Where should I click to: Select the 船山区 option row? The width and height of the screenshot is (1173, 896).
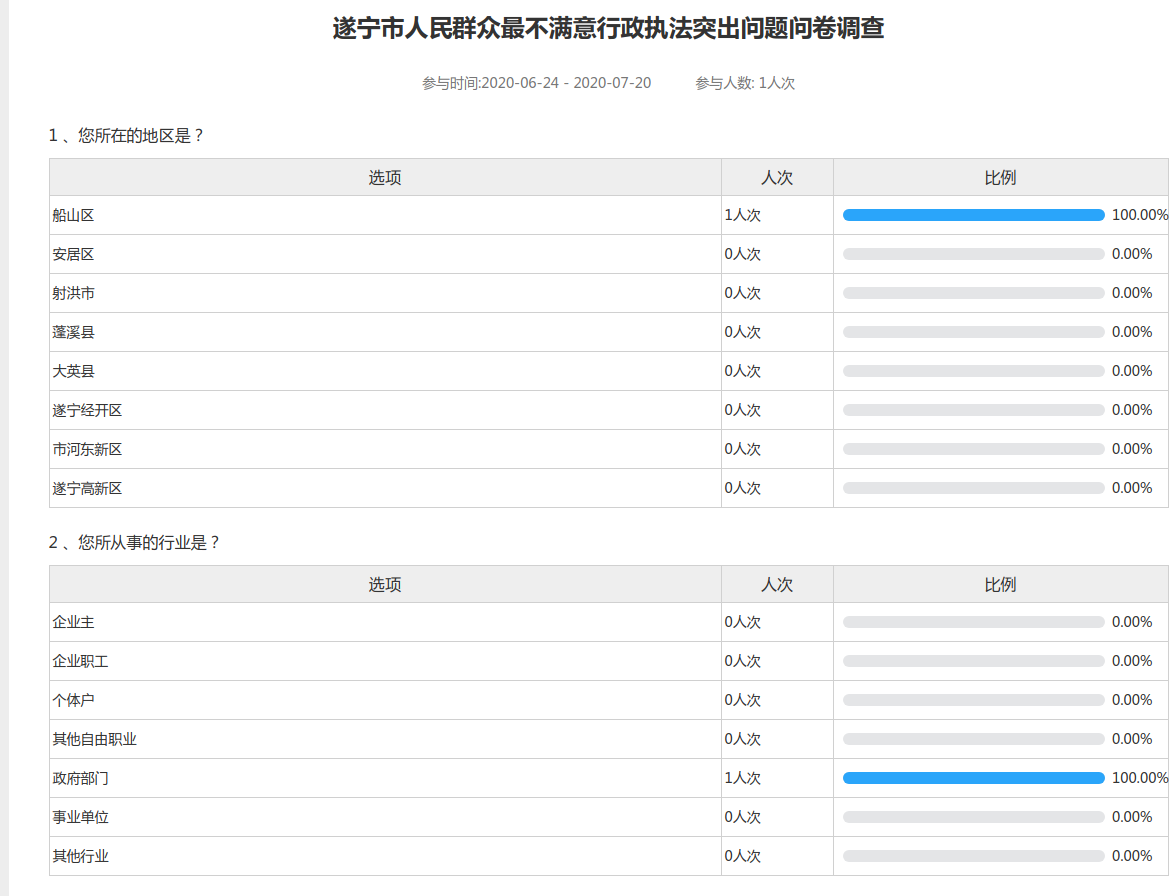pyautogui.click(x=73, y=215)
